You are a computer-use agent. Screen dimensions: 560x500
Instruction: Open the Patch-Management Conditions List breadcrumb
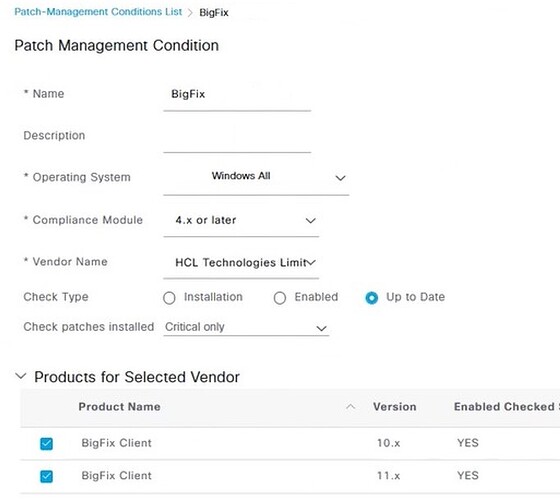pos(98,12)
